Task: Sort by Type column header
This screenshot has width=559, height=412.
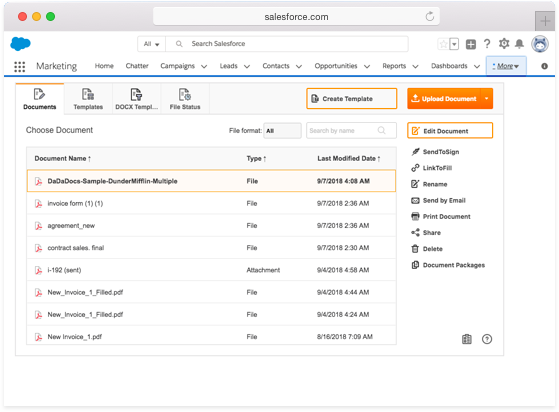Action: 256,159
